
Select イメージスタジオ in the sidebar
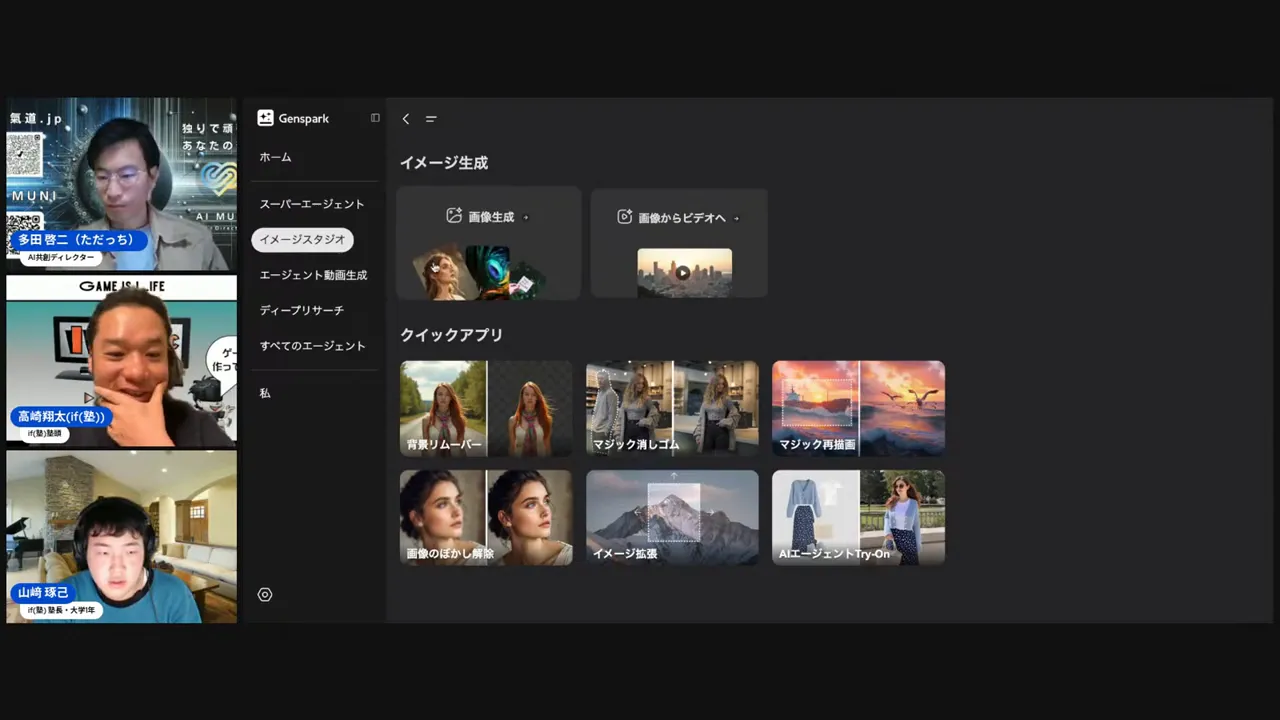click(302, 239)
